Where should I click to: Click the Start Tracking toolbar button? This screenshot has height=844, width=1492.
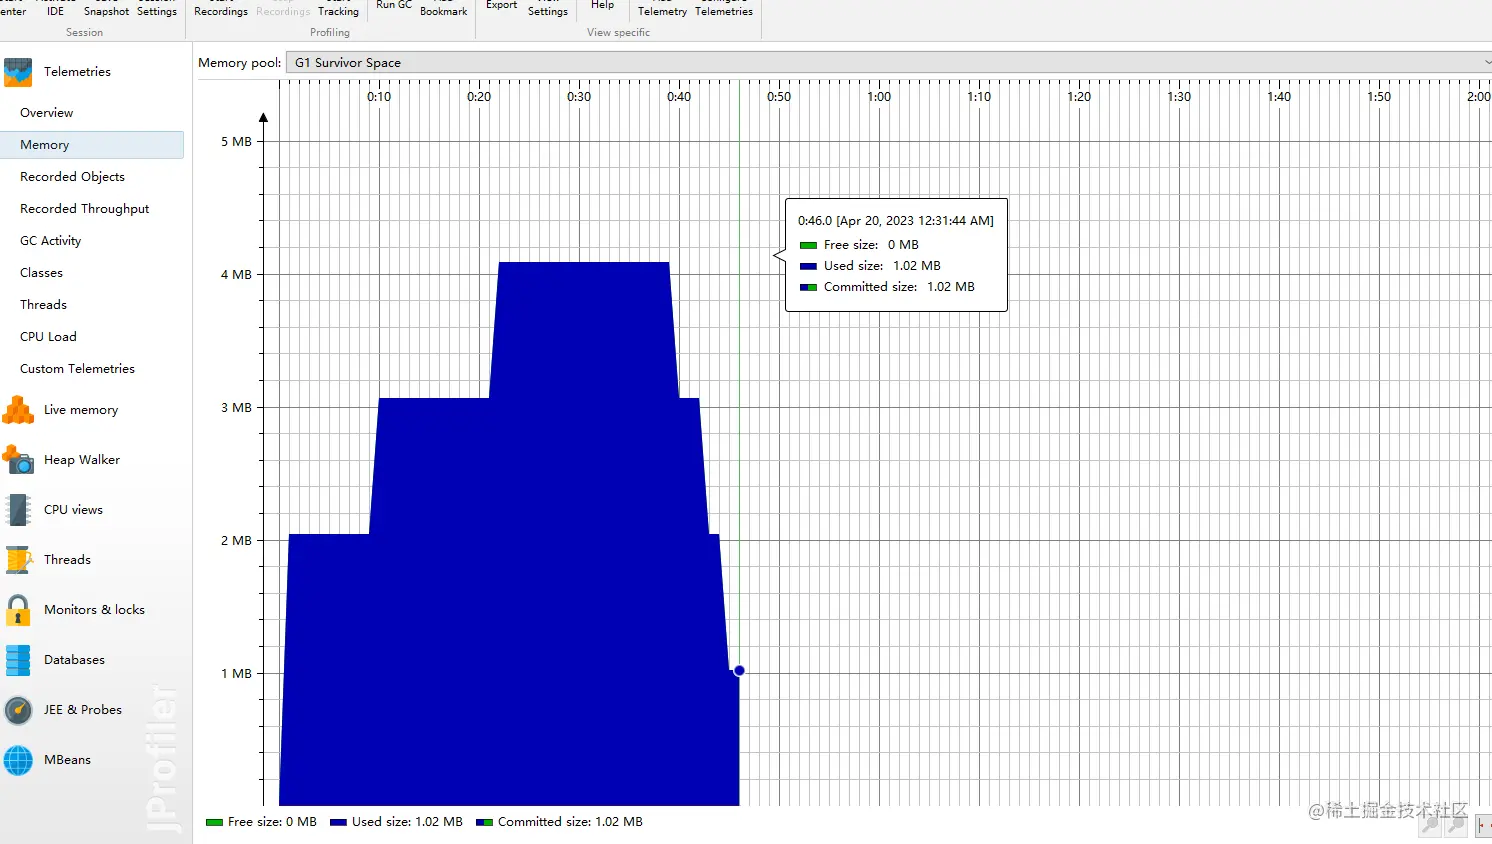point(338,8)
